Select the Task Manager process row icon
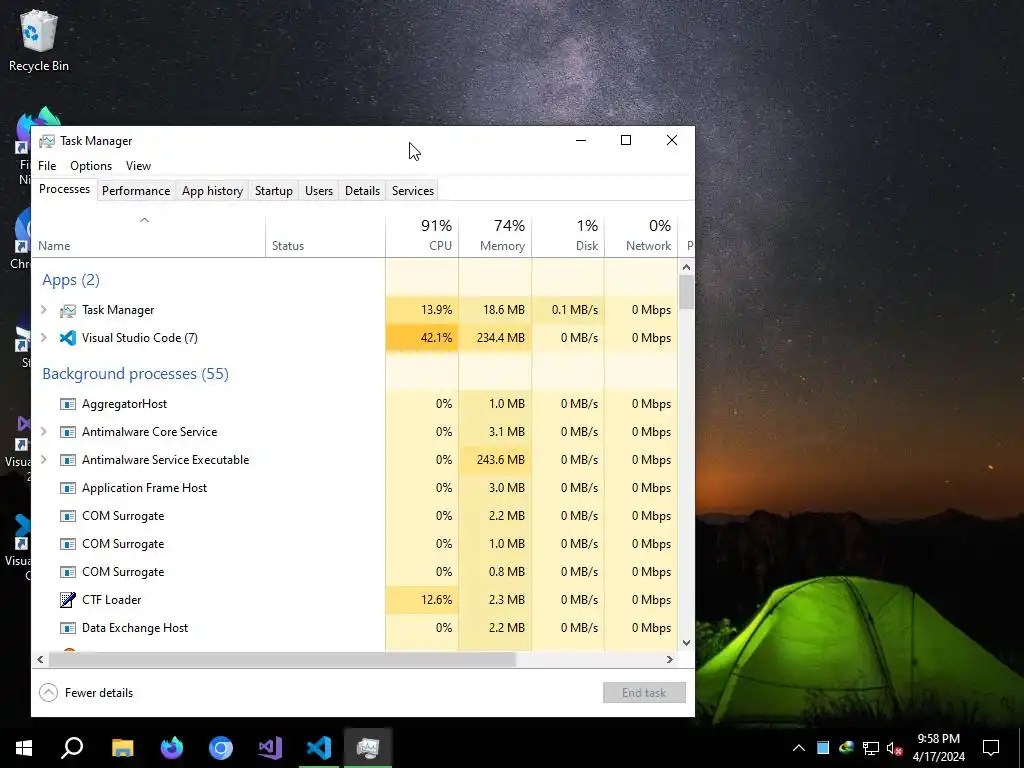 point(68,310)
